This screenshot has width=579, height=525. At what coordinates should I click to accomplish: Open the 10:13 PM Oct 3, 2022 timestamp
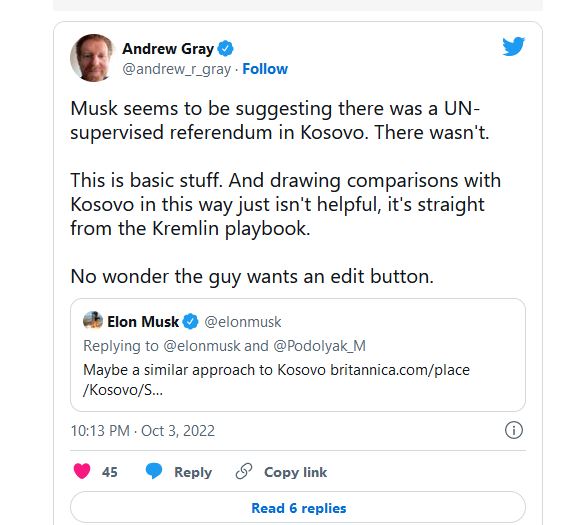pos(143,431)
